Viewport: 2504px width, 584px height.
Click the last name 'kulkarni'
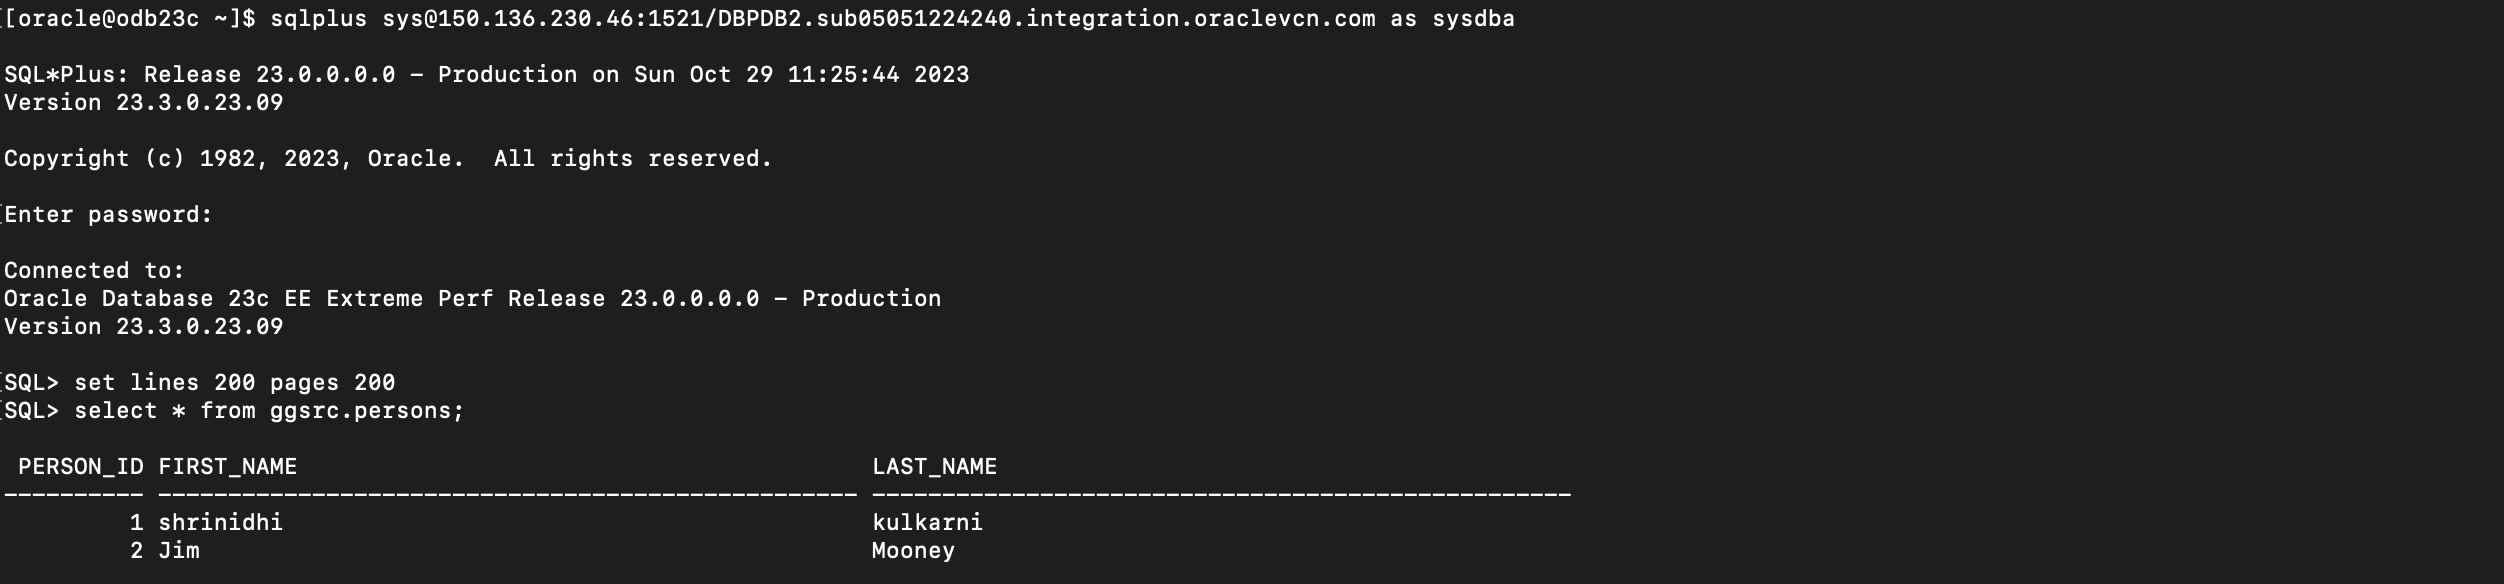point(927,523)
